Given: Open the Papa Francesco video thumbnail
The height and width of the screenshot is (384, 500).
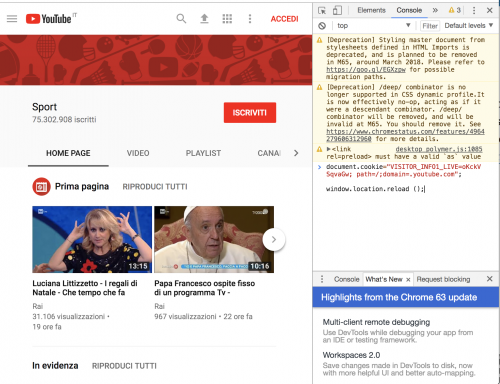Looking at the screenshot, I should pyautogui.click(x=214, y=239).
